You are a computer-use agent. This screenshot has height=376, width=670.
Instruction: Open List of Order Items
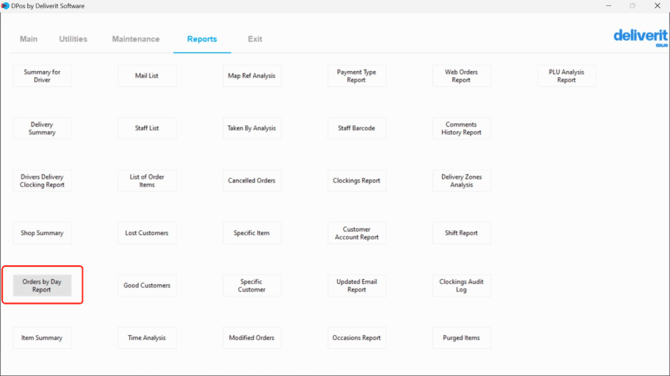pyautogui.click(x=147, y=181)
